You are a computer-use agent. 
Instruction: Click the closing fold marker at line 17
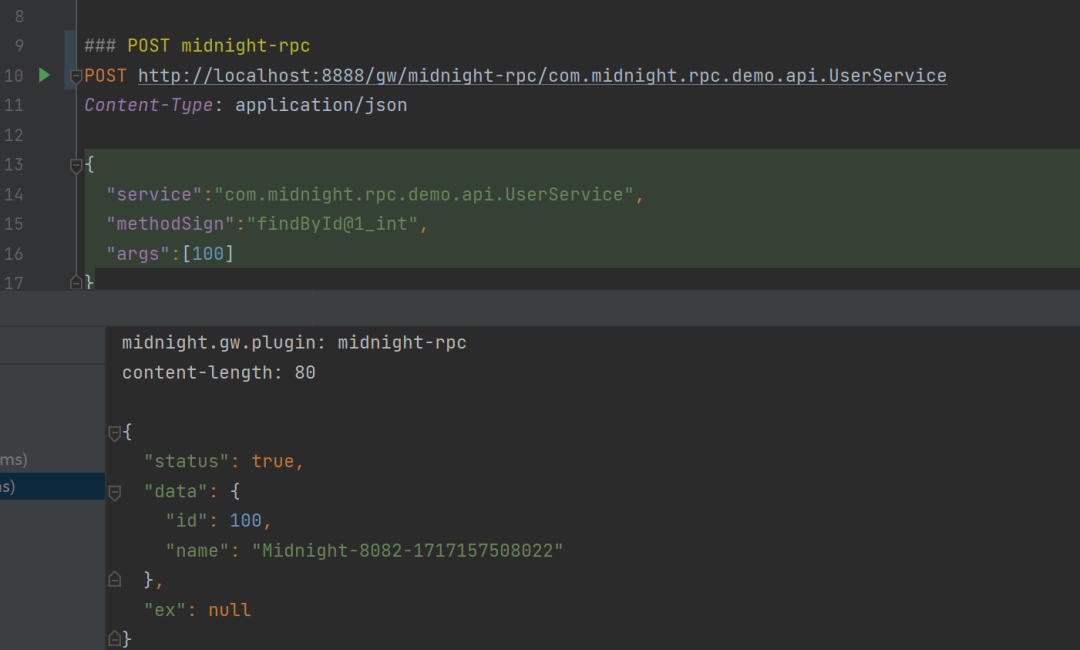click(x=76, y=282)
